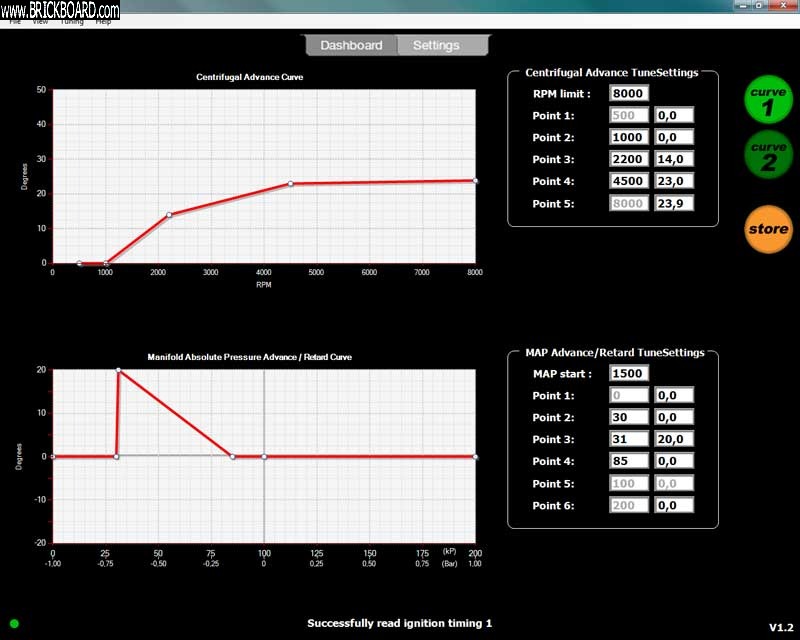Select Centrifugal Point 3 RPM field (2200)

point(629,159)
